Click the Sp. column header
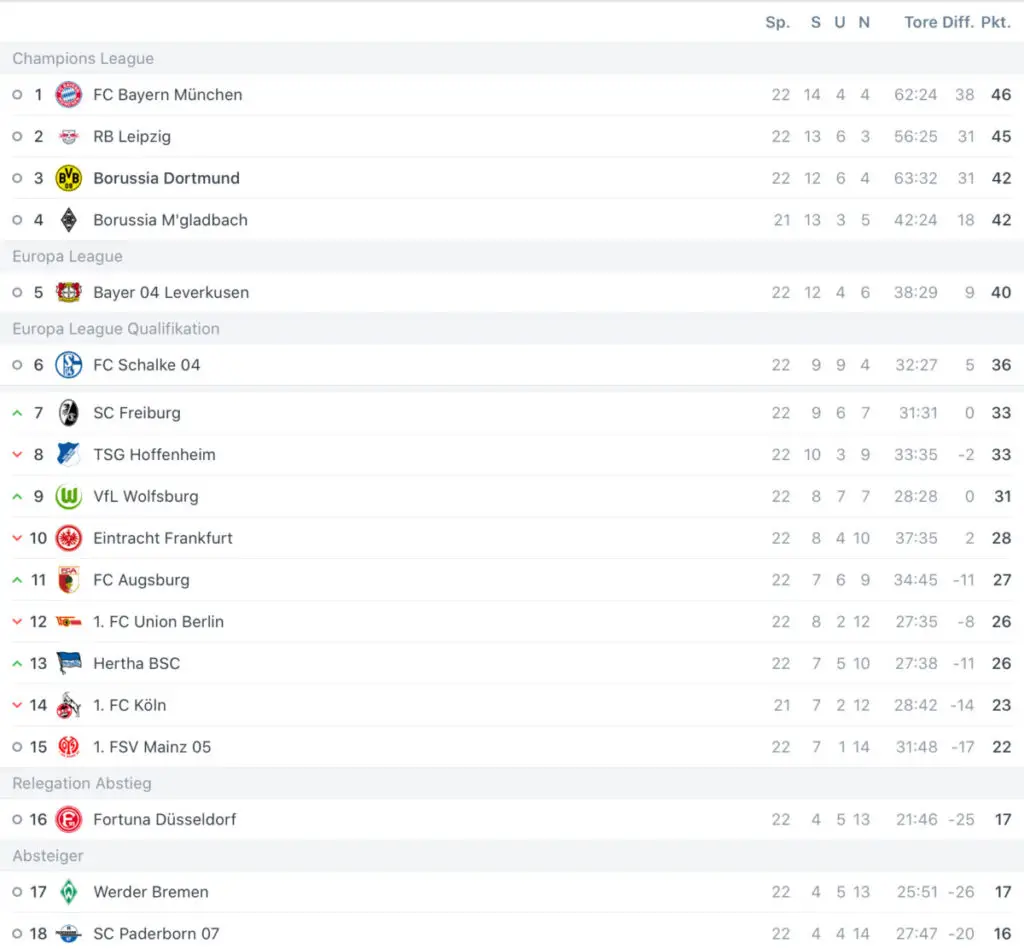This screenshot has width=1024, height=949. (778, 22)
